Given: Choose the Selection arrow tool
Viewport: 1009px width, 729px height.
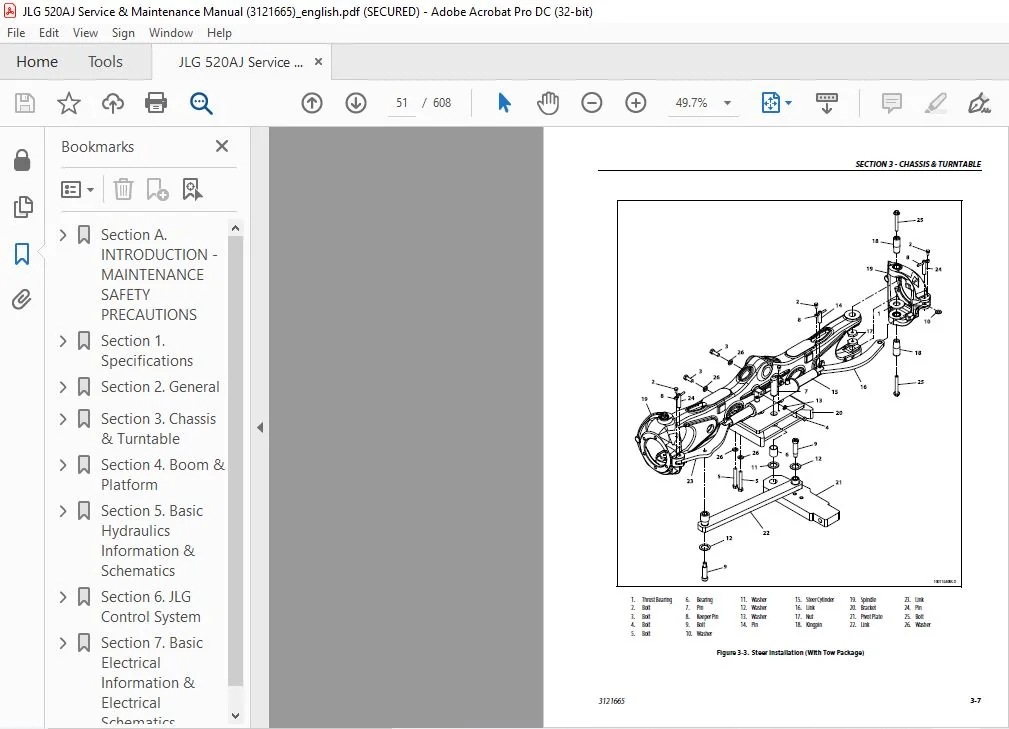Looking at the screenshot, I should (504, 103).
